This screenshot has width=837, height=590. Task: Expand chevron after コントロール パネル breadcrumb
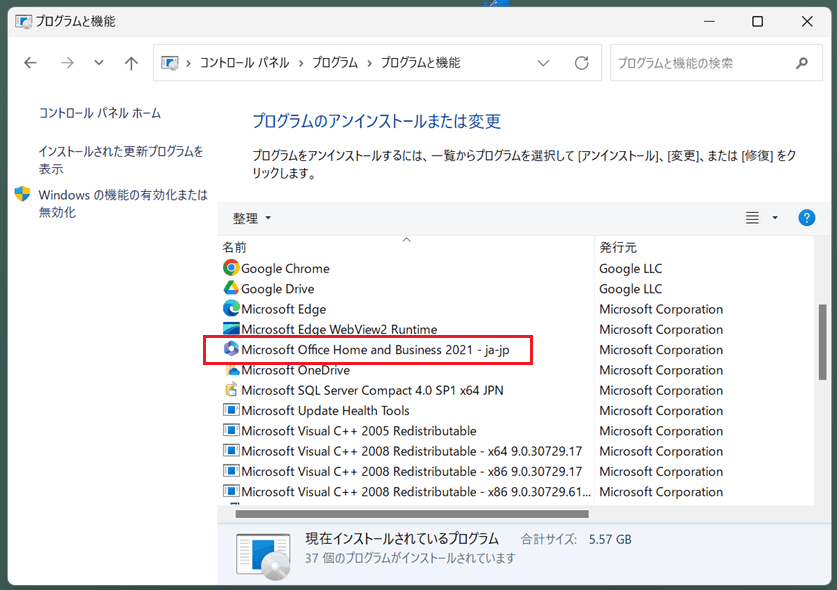point(301,63)
